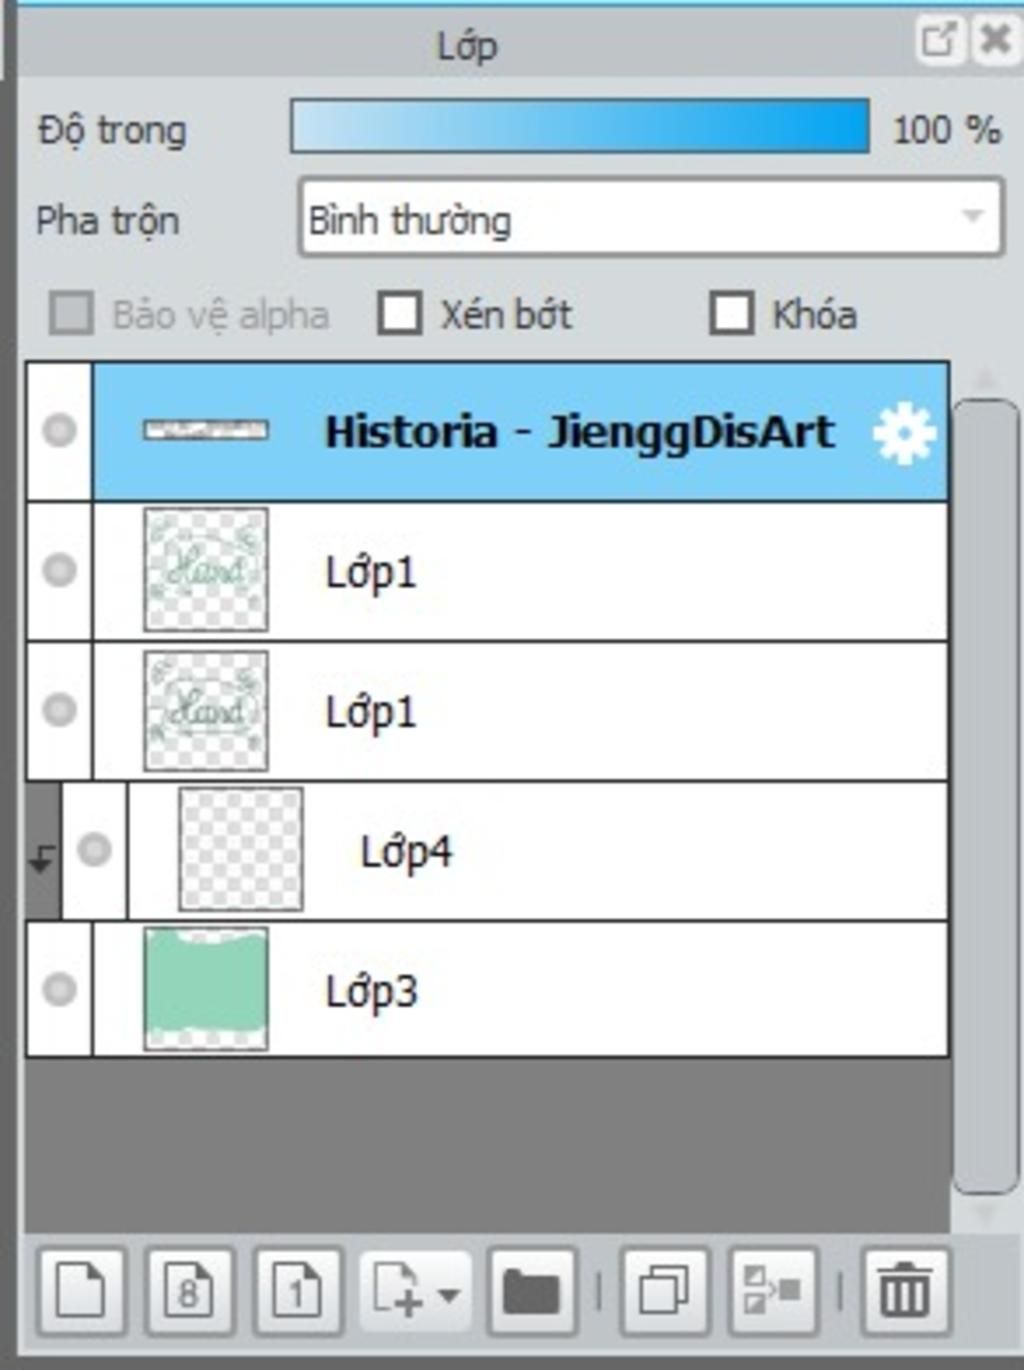The image size is (1024, 1370).
Task: Open the add-layer dropdown arrow
Action: click(449, 1295)
